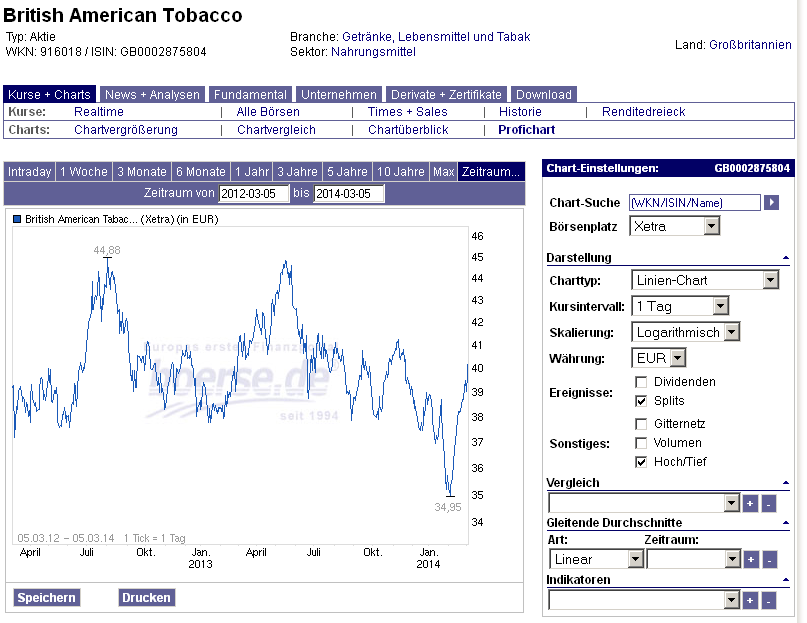The image size is (807, 623).
Task: Open the Charttyp dropdown
Action: 770,281
